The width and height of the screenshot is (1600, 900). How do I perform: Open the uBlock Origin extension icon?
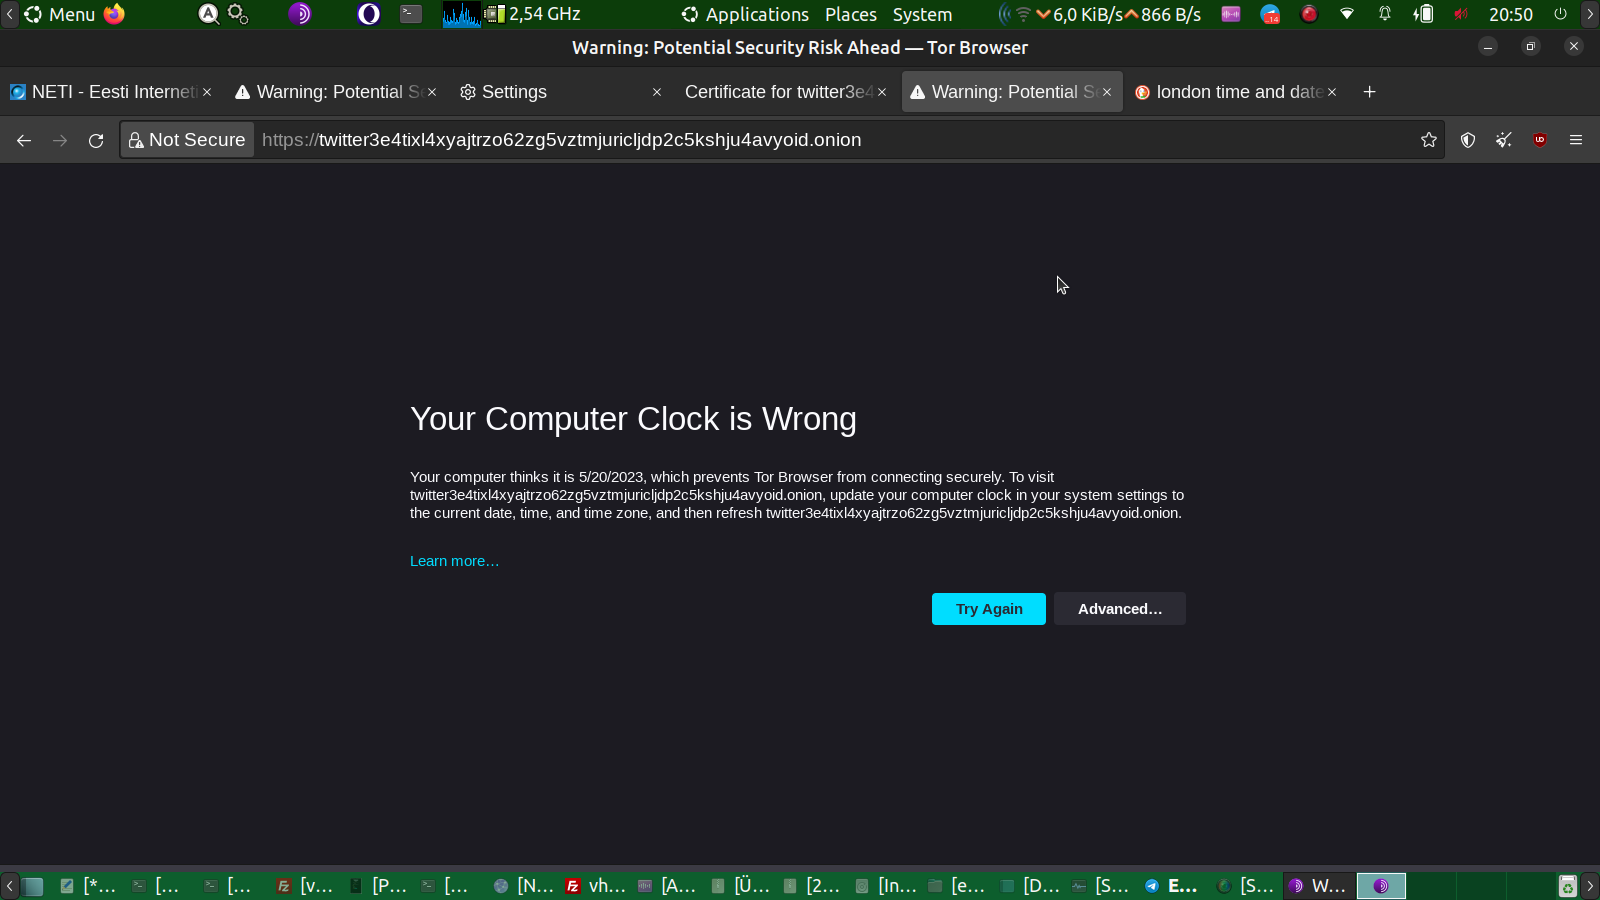[x=1540, y=140]
